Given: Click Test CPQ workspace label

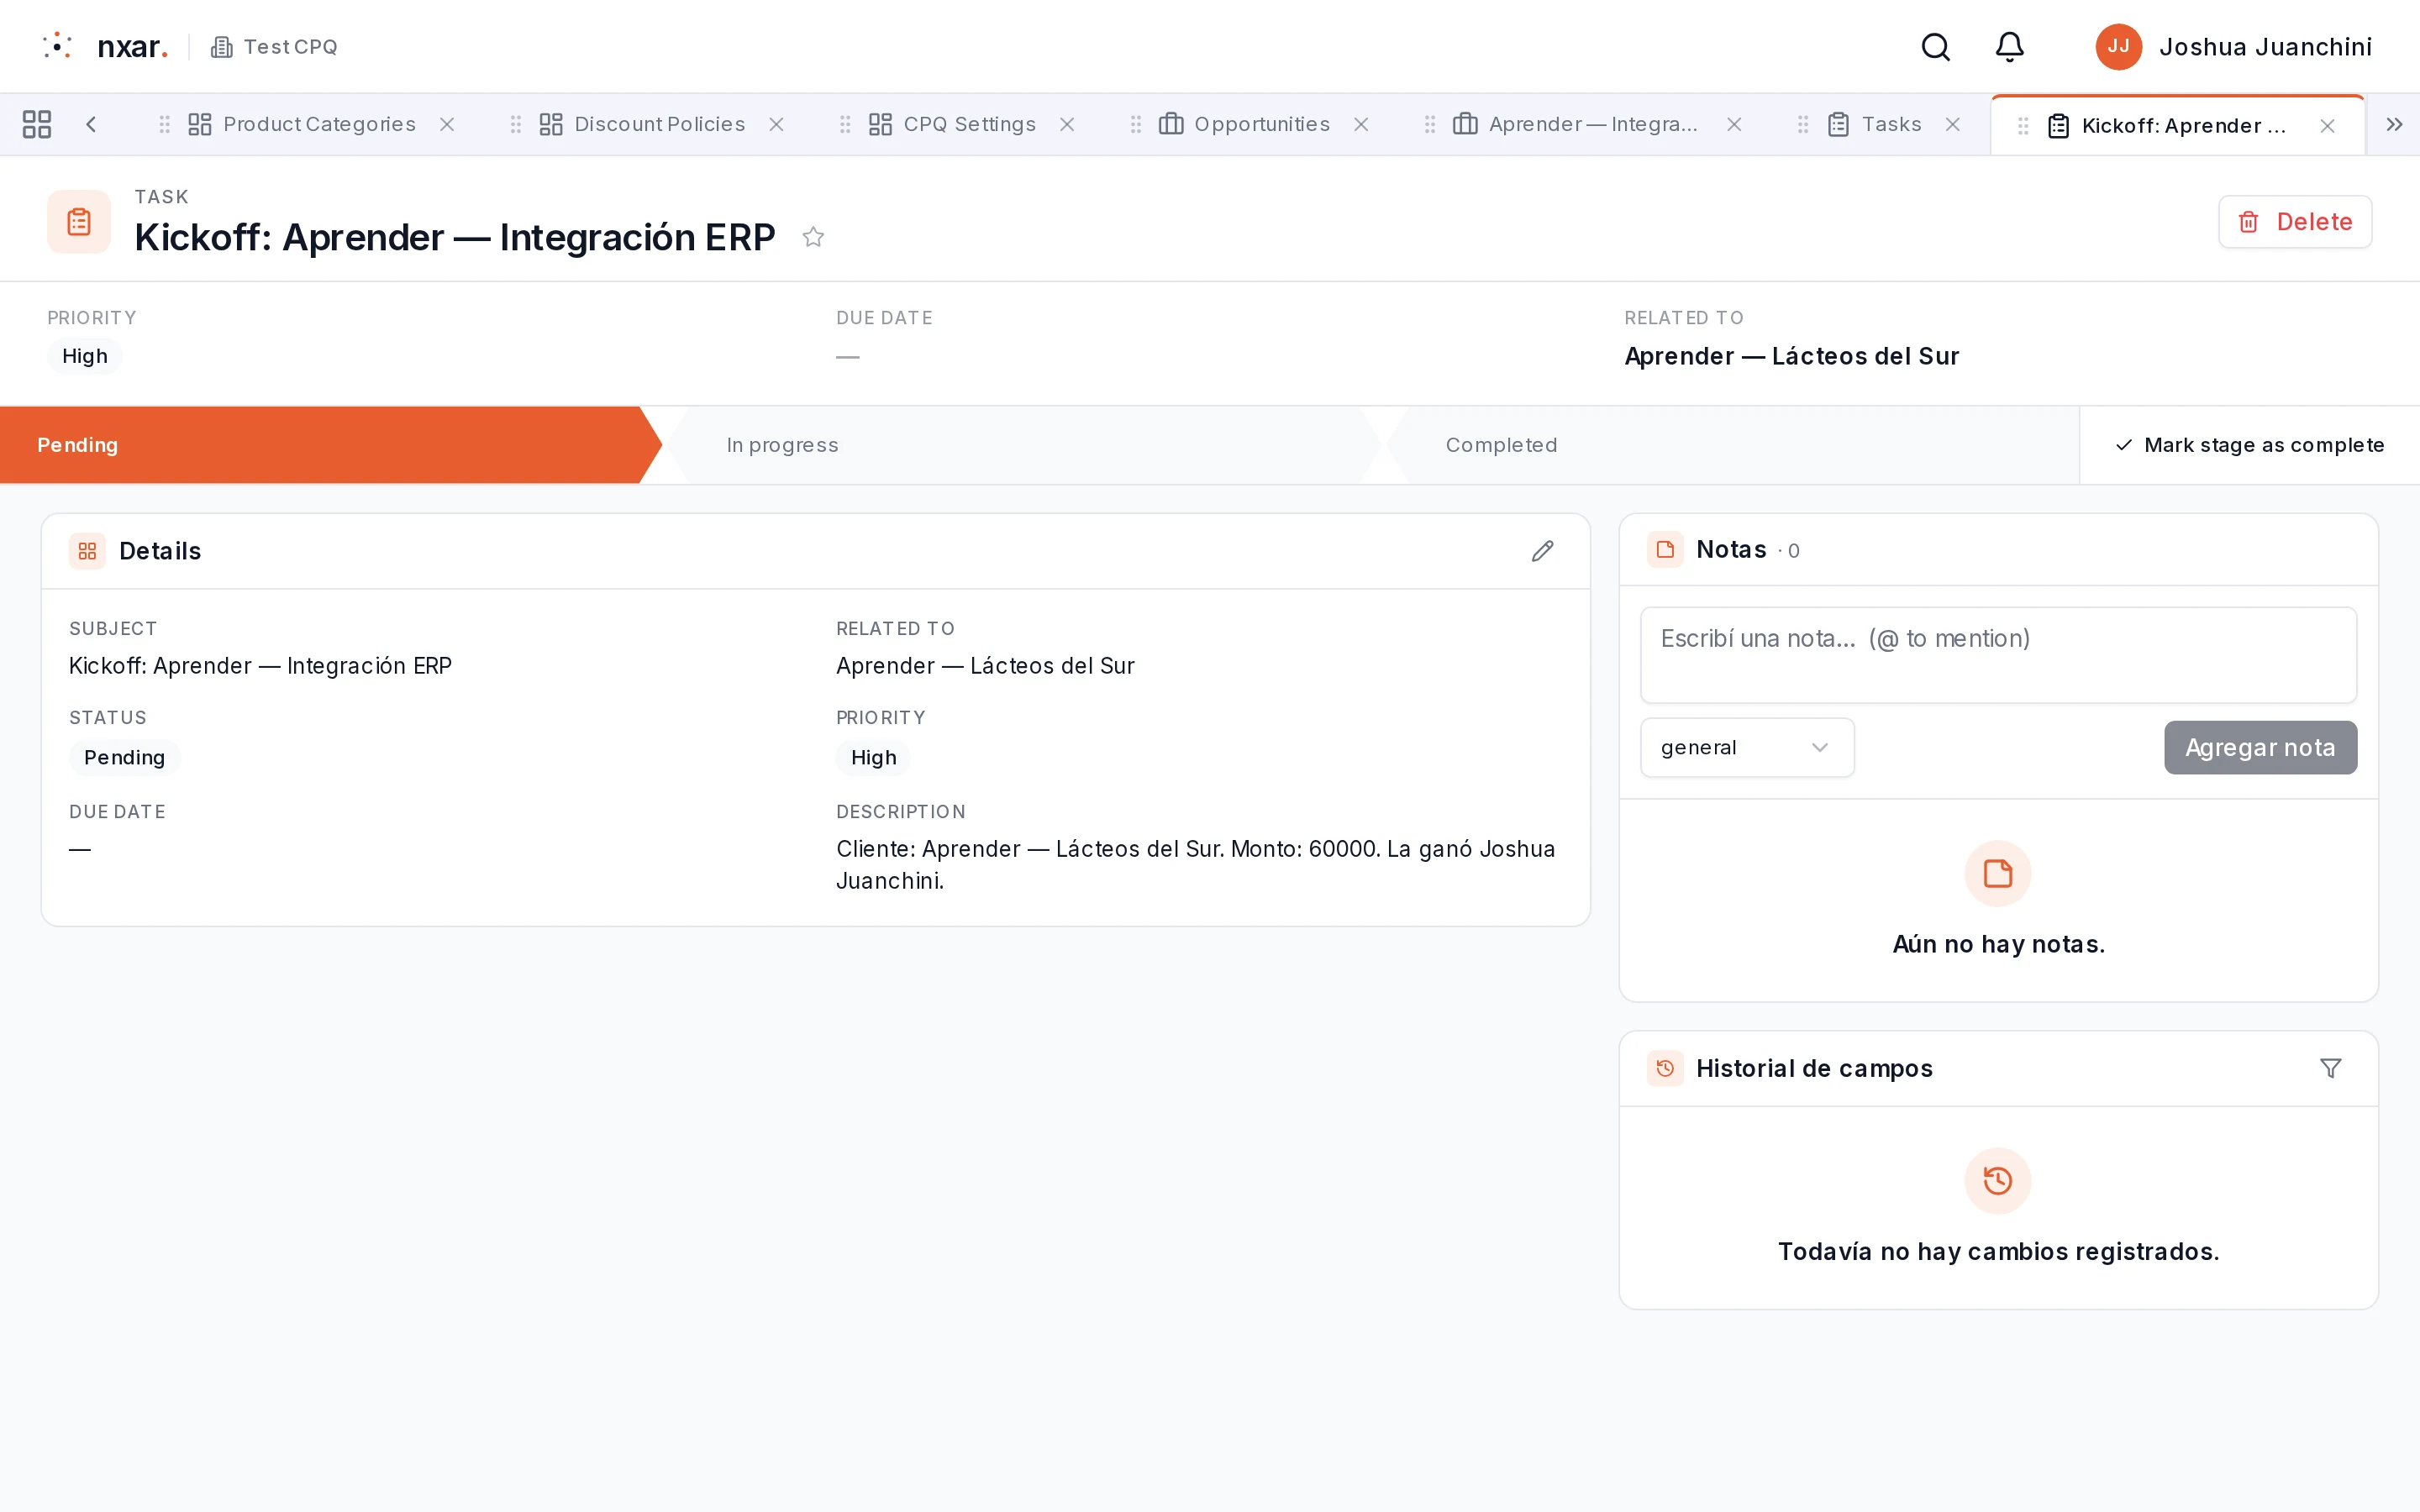Looking at the screenshot, I should tap(274, 47).
